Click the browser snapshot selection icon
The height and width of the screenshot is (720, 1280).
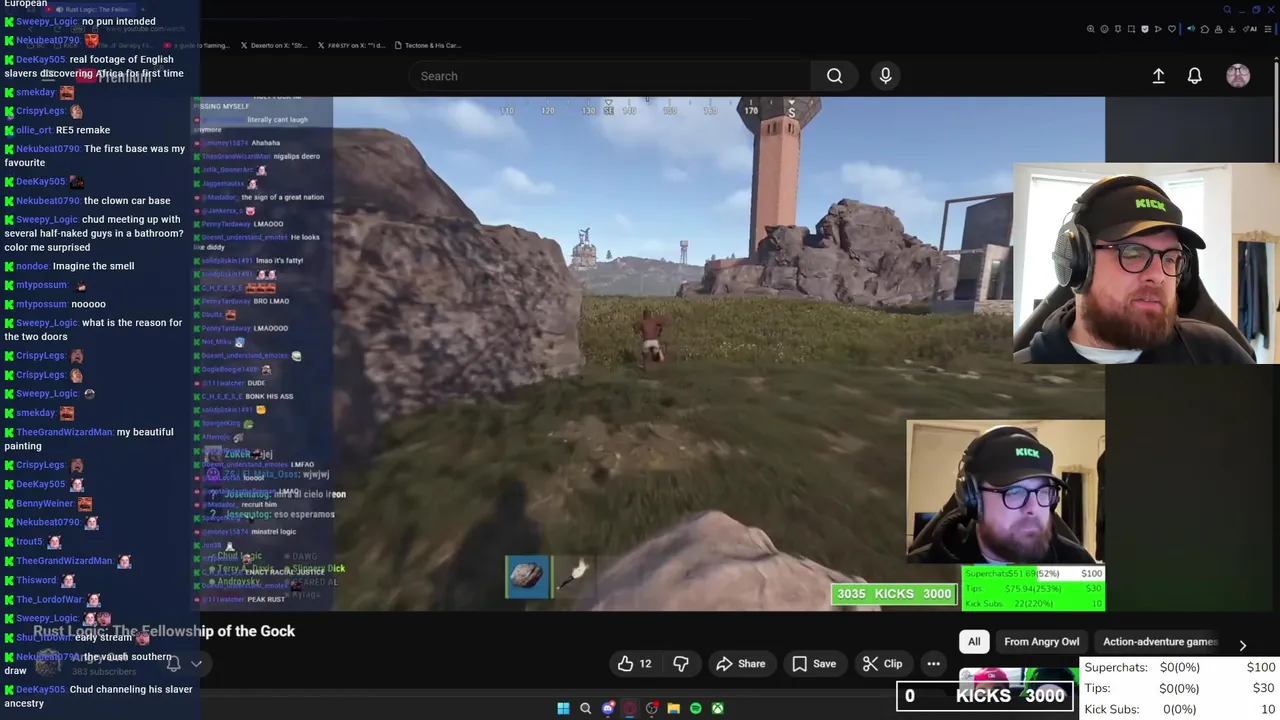pyautogui.click(x=1131, y=29)
